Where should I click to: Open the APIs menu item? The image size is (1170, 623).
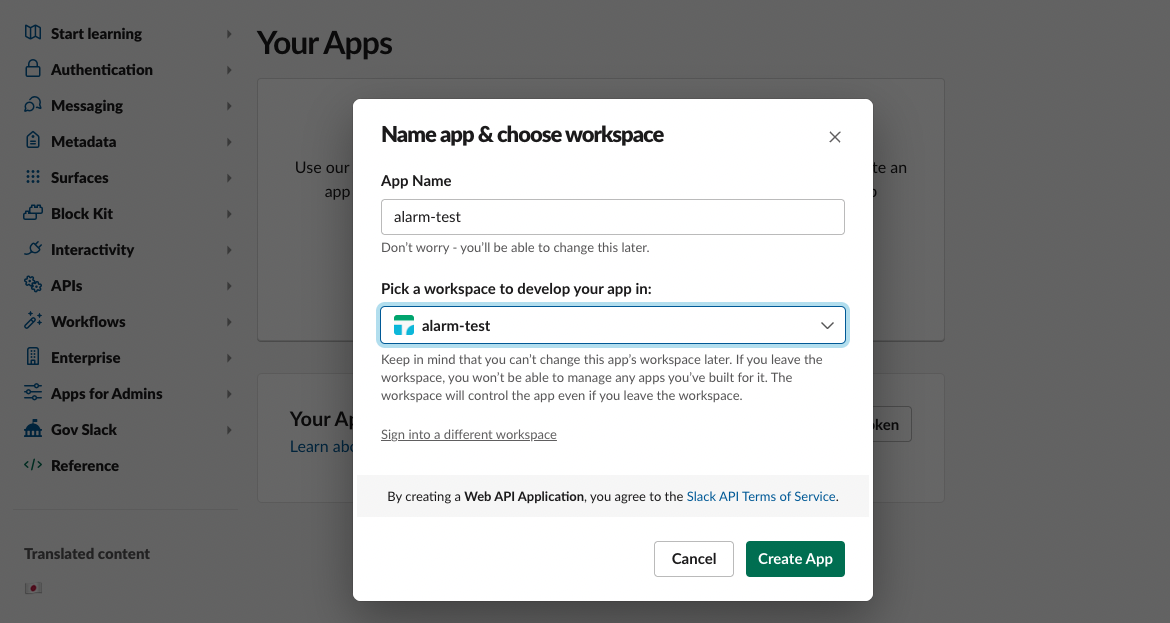point(66,286)
